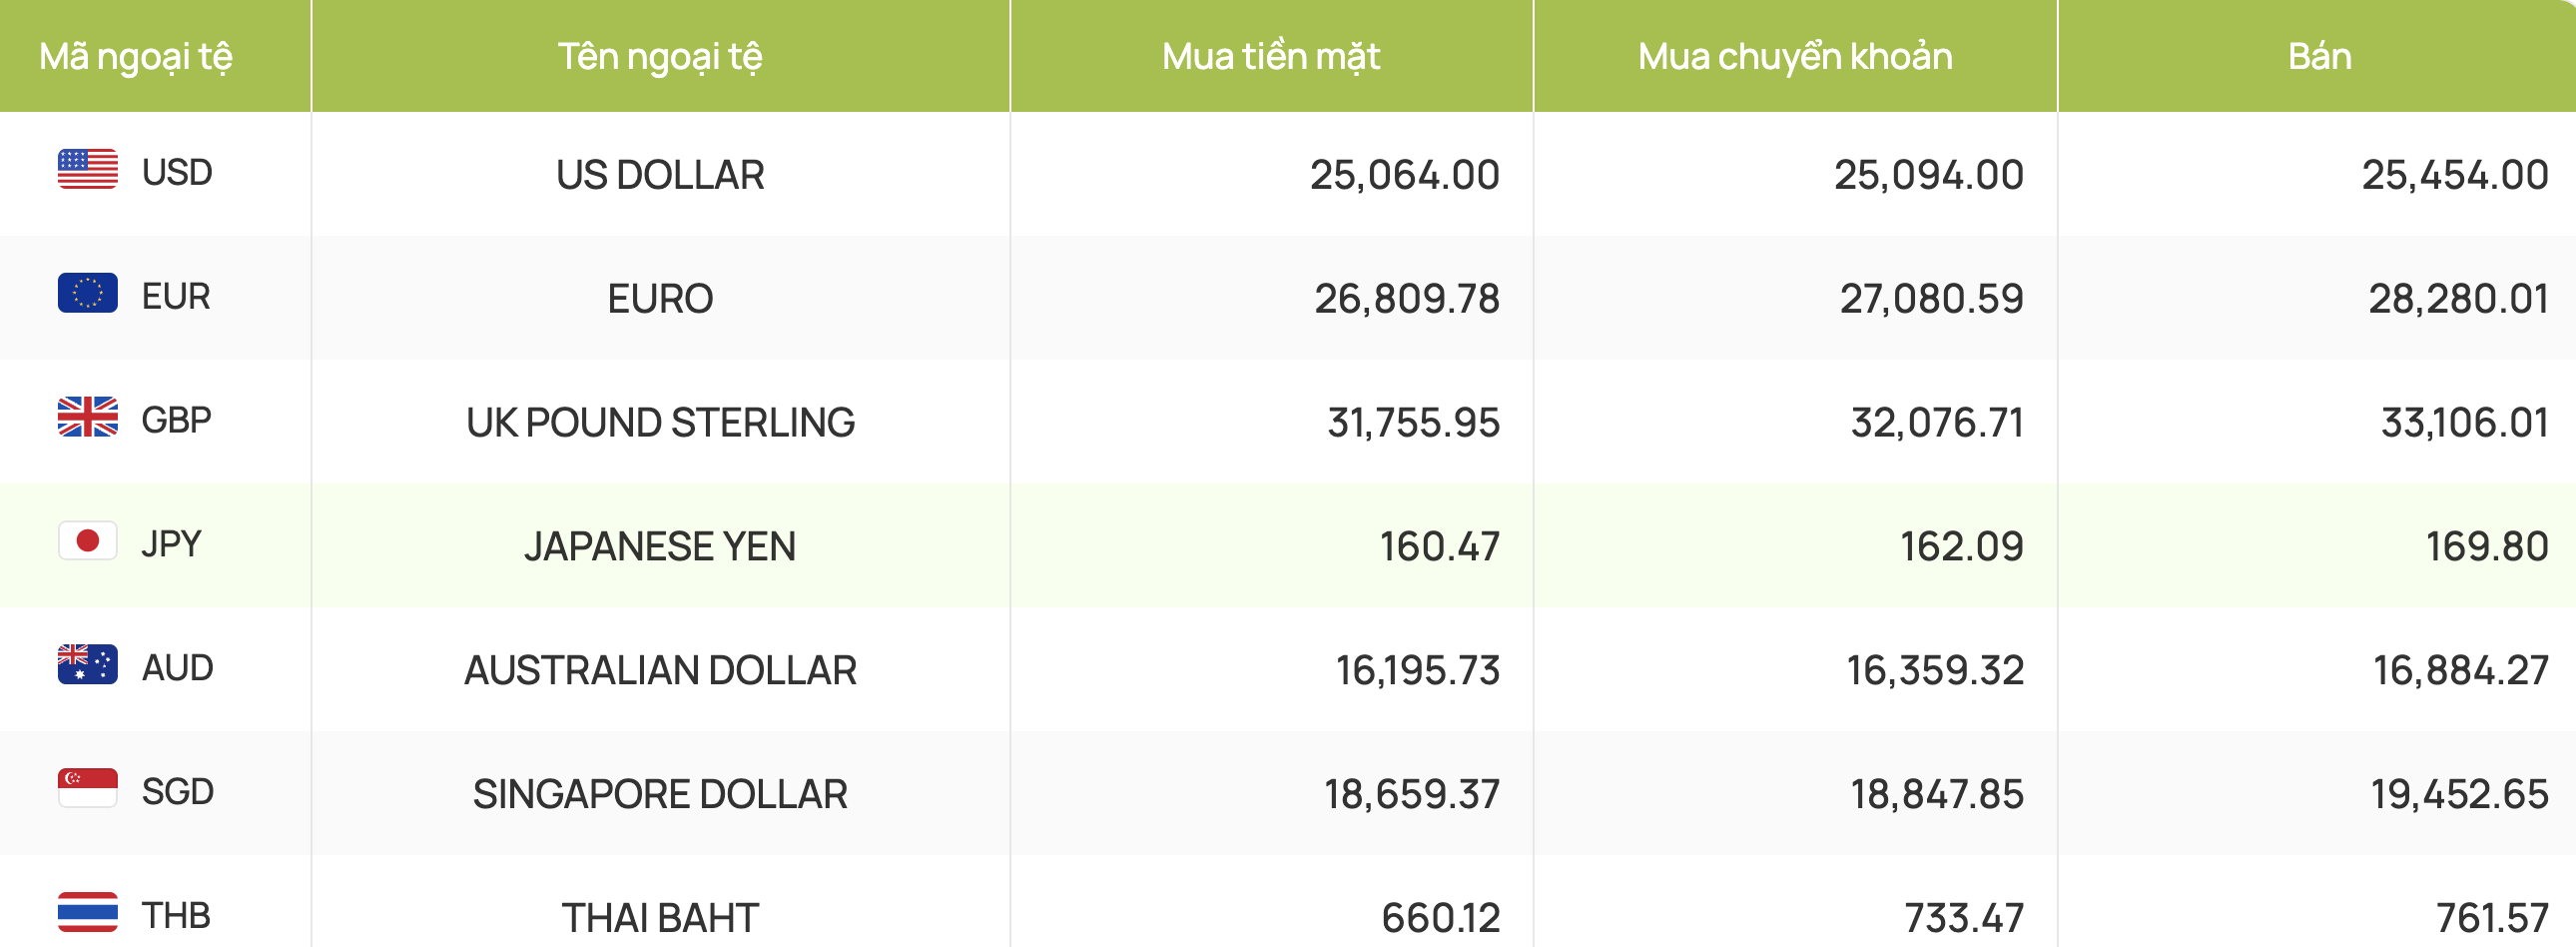Image resolution: width=2576 pixels, height=947 pixels.
Task: Click GBP cash buy rate 31,755.95
Action: [1413, 422]
